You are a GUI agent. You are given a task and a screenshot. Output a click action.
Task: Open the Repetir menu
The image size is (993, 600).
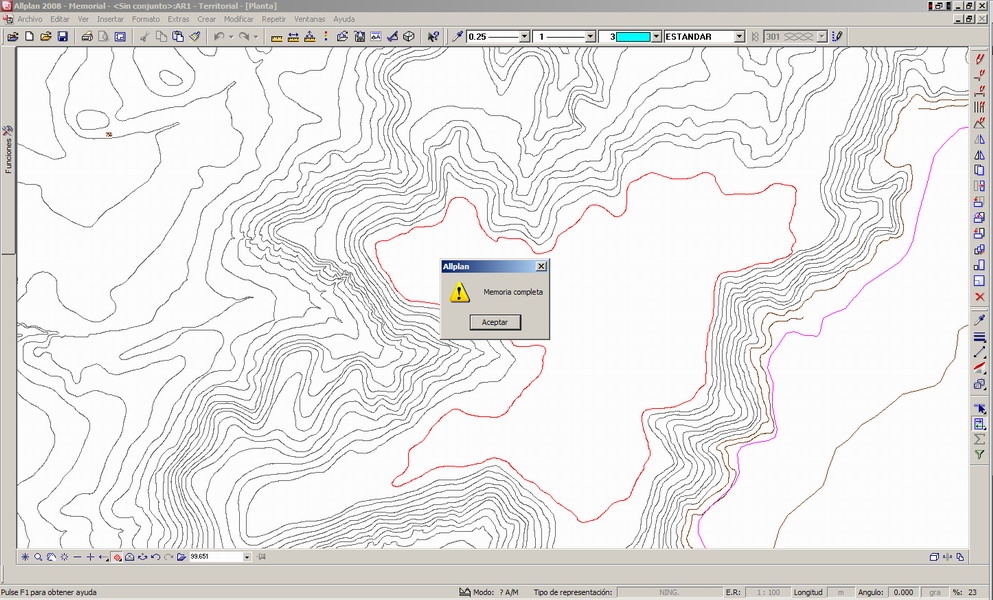click(x=274, y=19)
